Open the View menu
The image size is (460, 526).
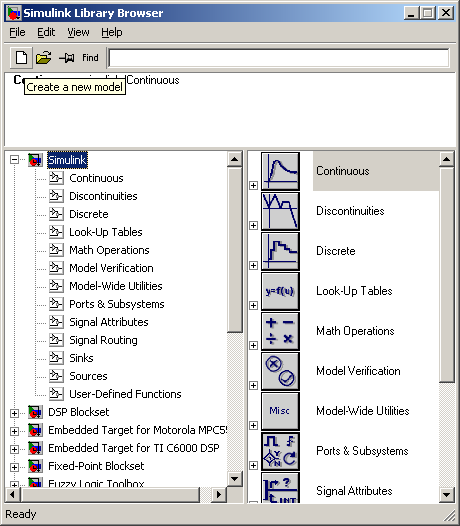(x=79, y=32)
